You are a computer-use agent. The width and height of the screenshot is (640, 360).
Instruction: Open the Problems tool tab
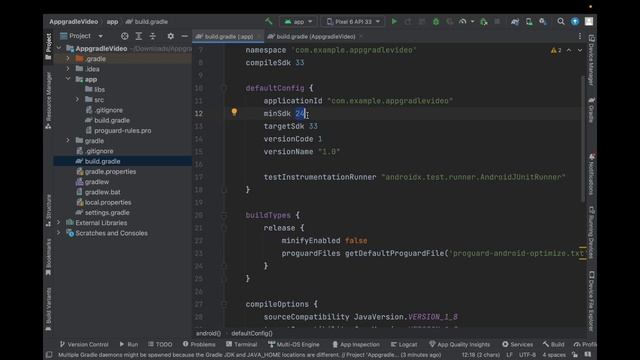(x=199, y=344)
